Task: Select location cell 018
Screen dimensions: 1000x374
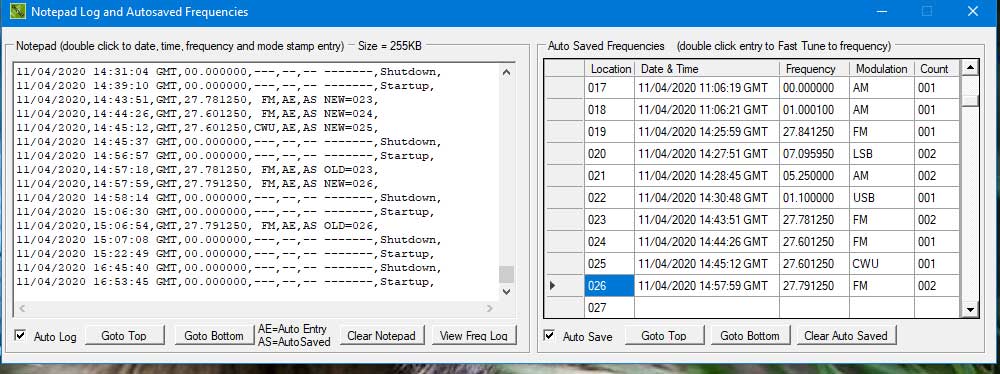Action: [610, 110]
